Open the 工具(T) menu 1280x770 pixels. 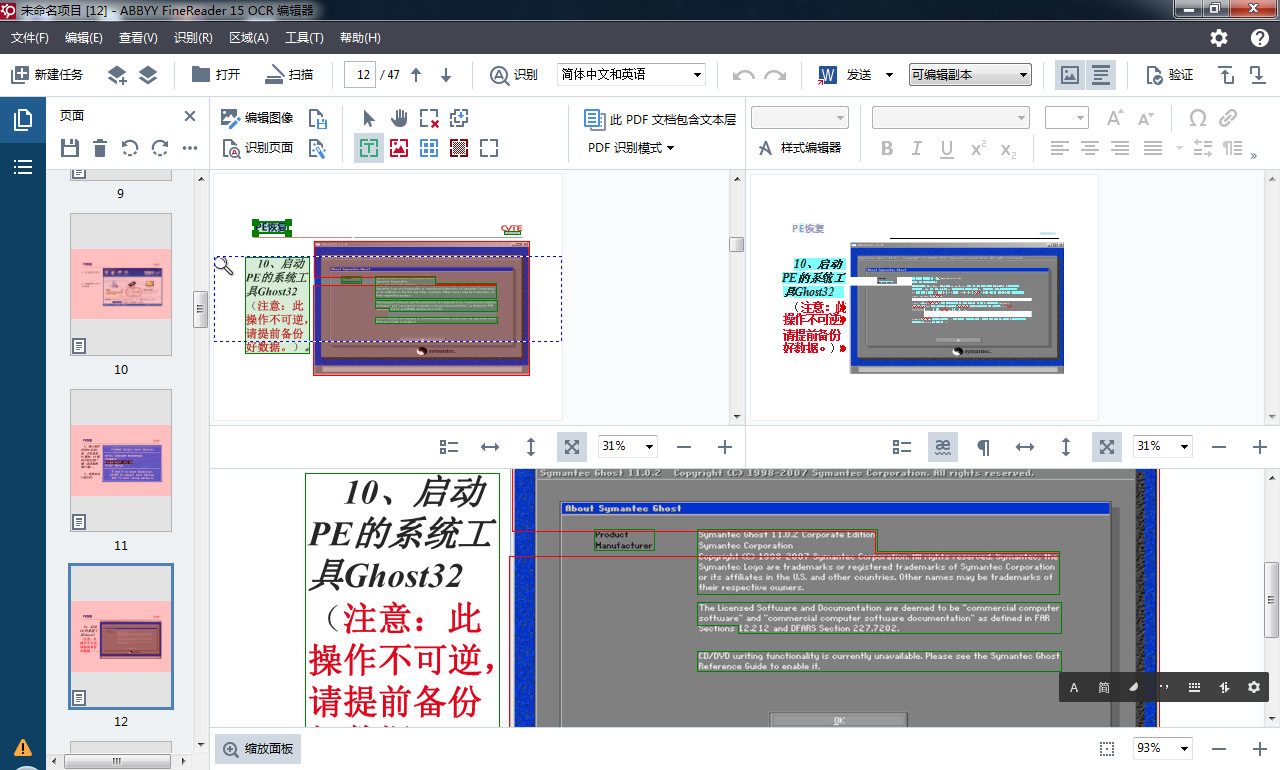304,38
